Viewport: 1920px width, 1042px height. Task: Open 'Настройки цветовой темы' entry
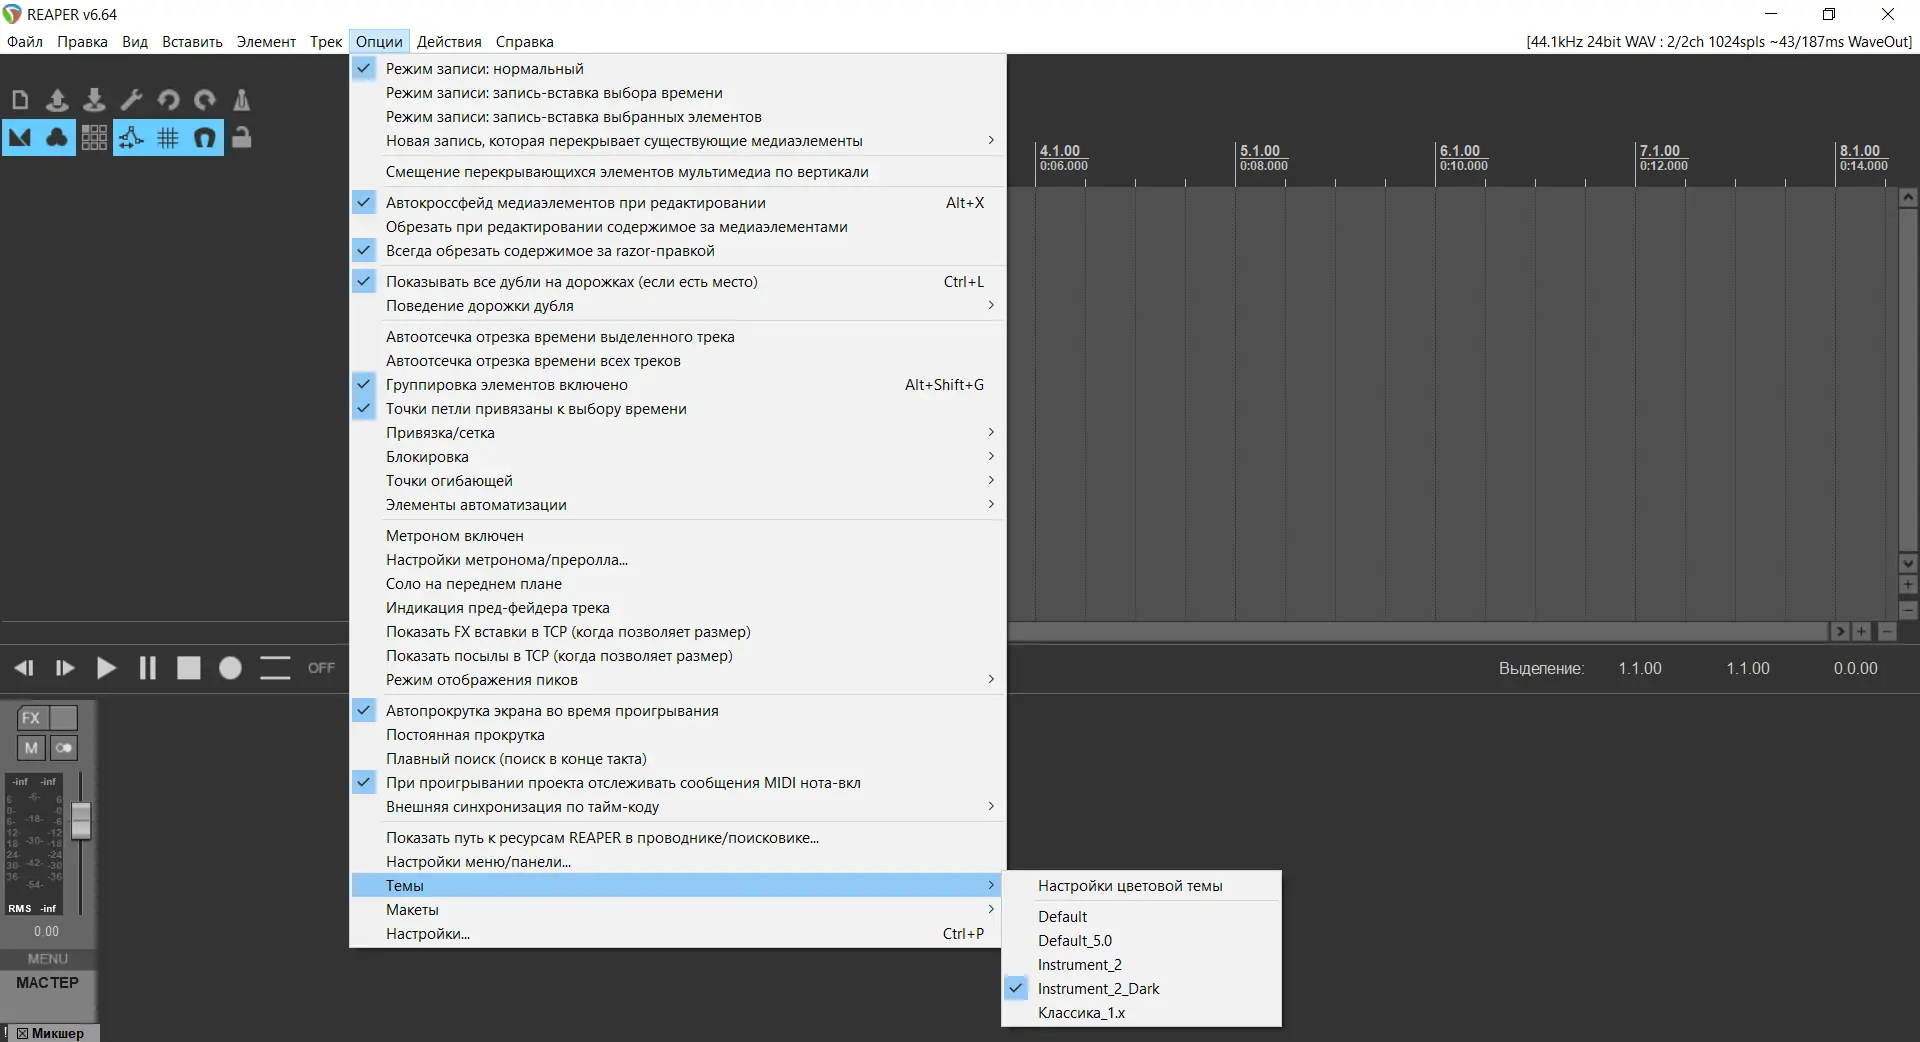pos(1141,886)
